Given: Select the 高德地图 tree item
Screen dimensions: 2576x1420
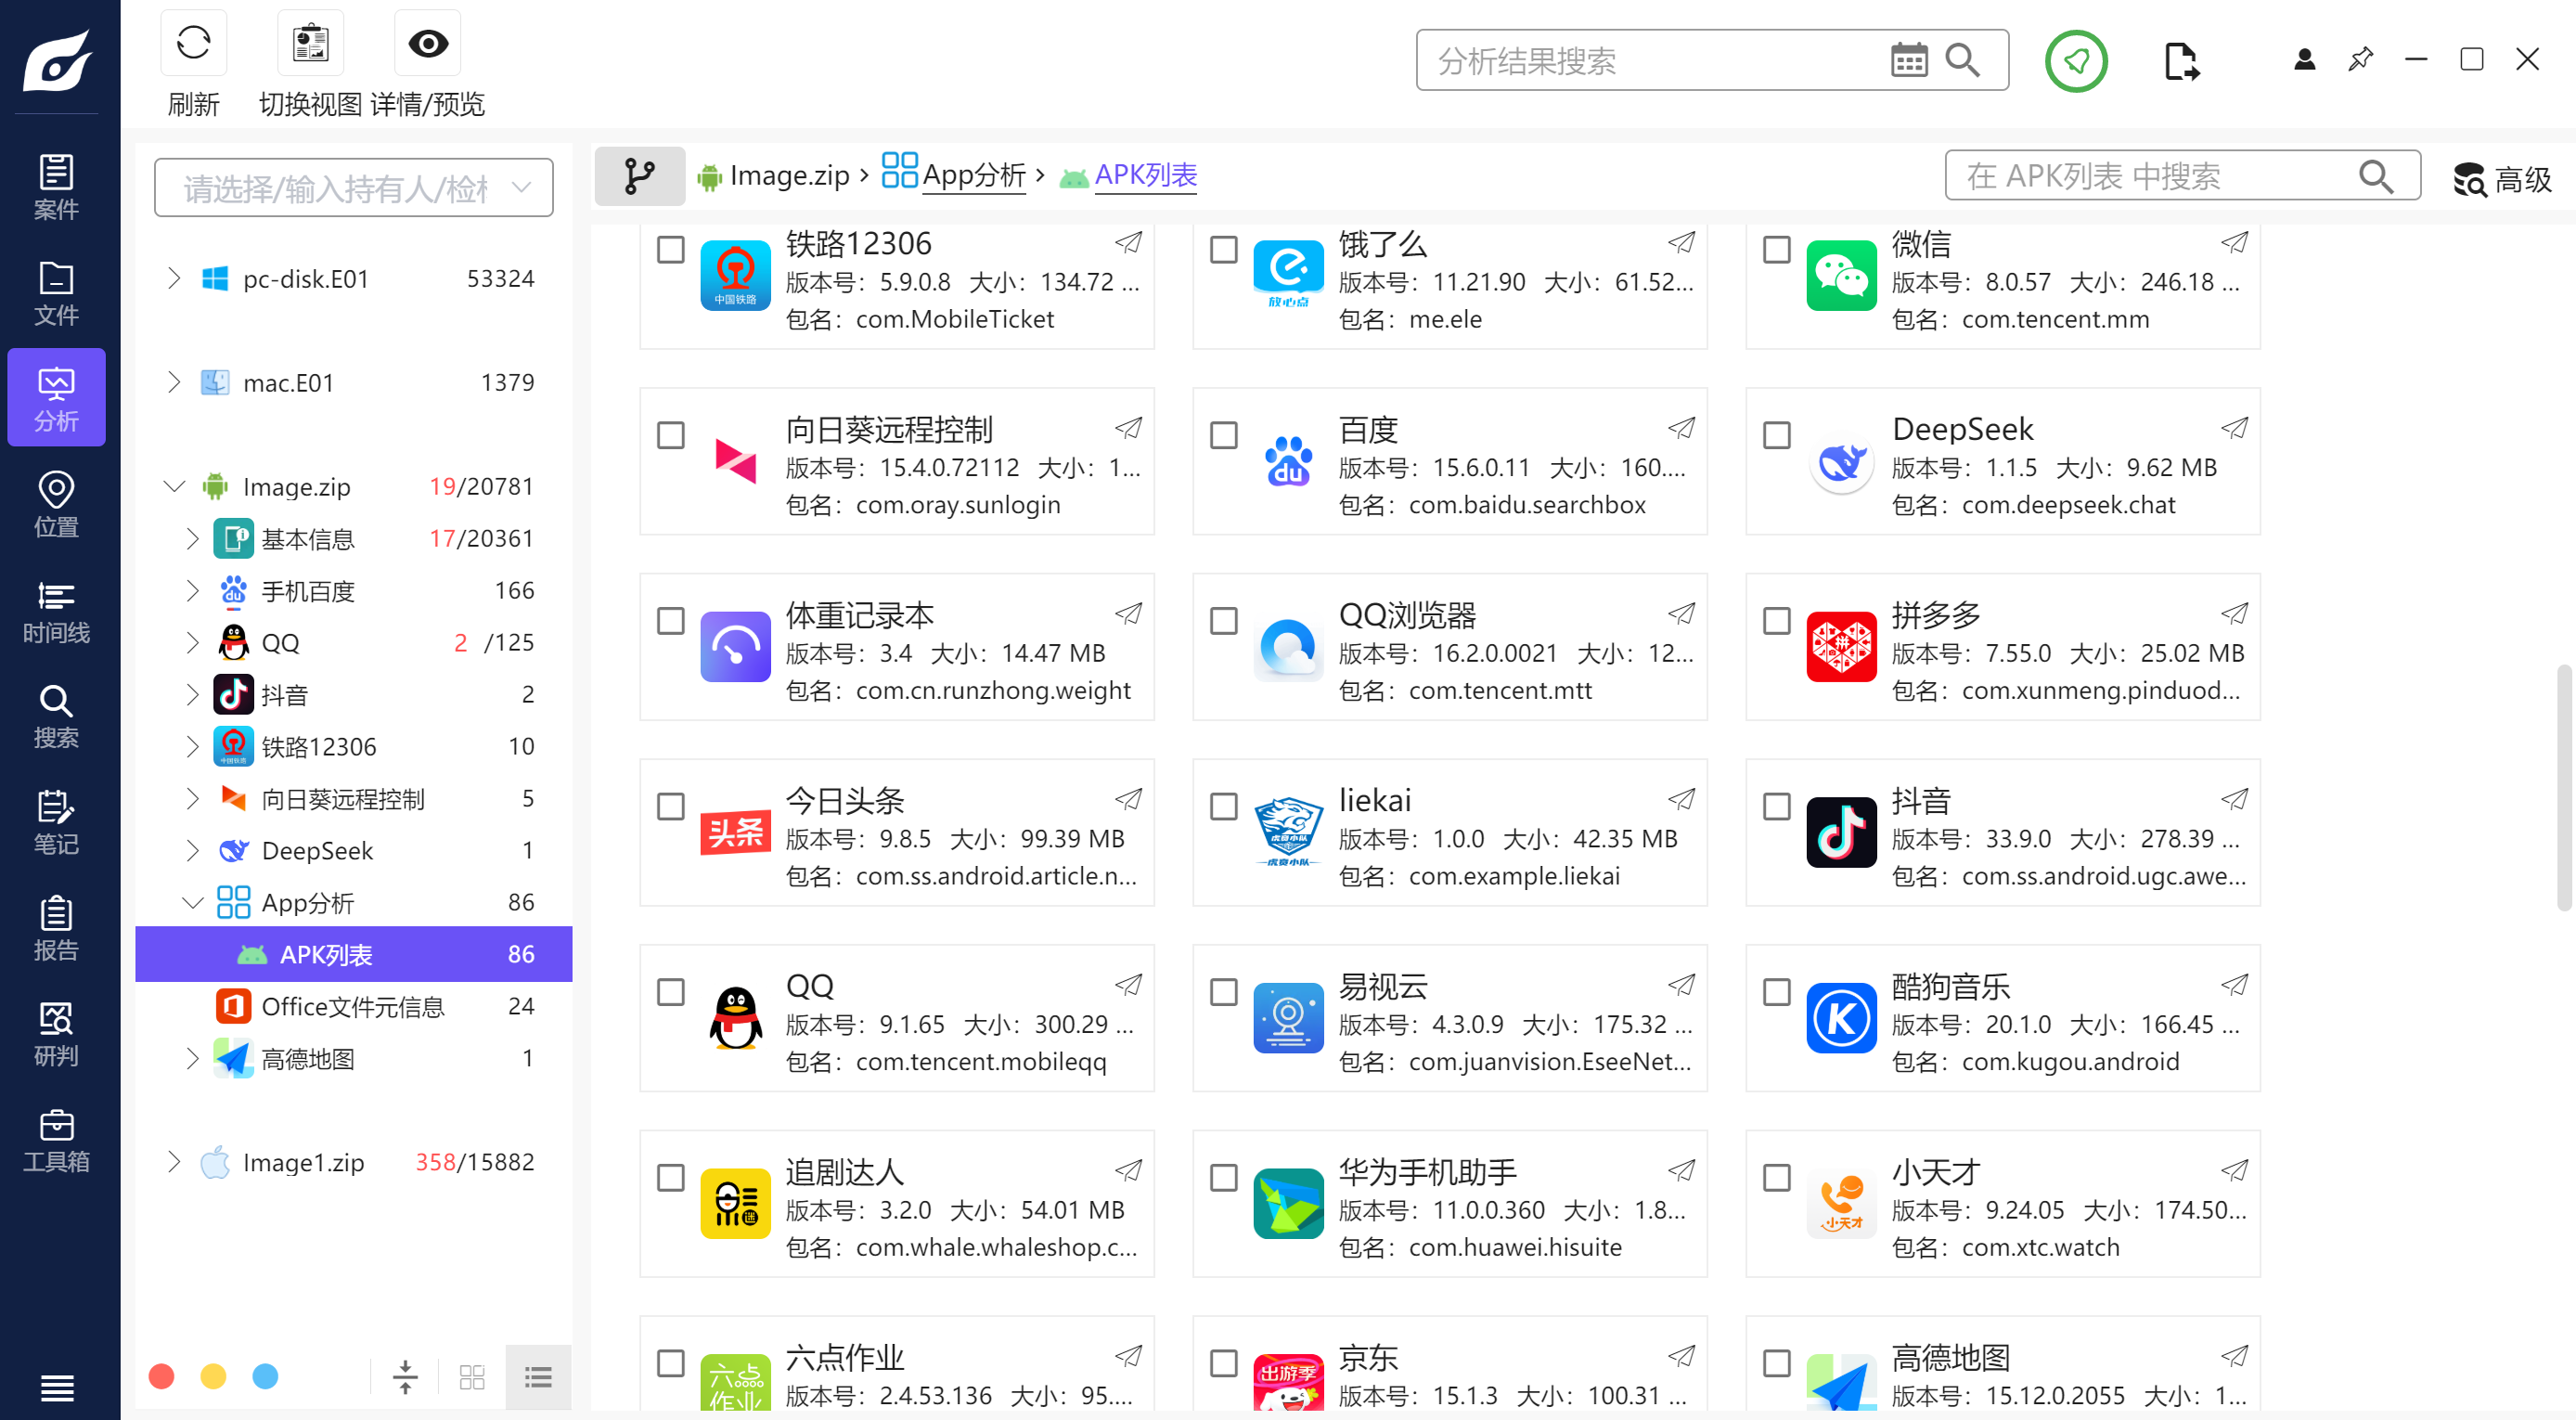Looking at the screenshot, I should click(x=354, y=1058).
